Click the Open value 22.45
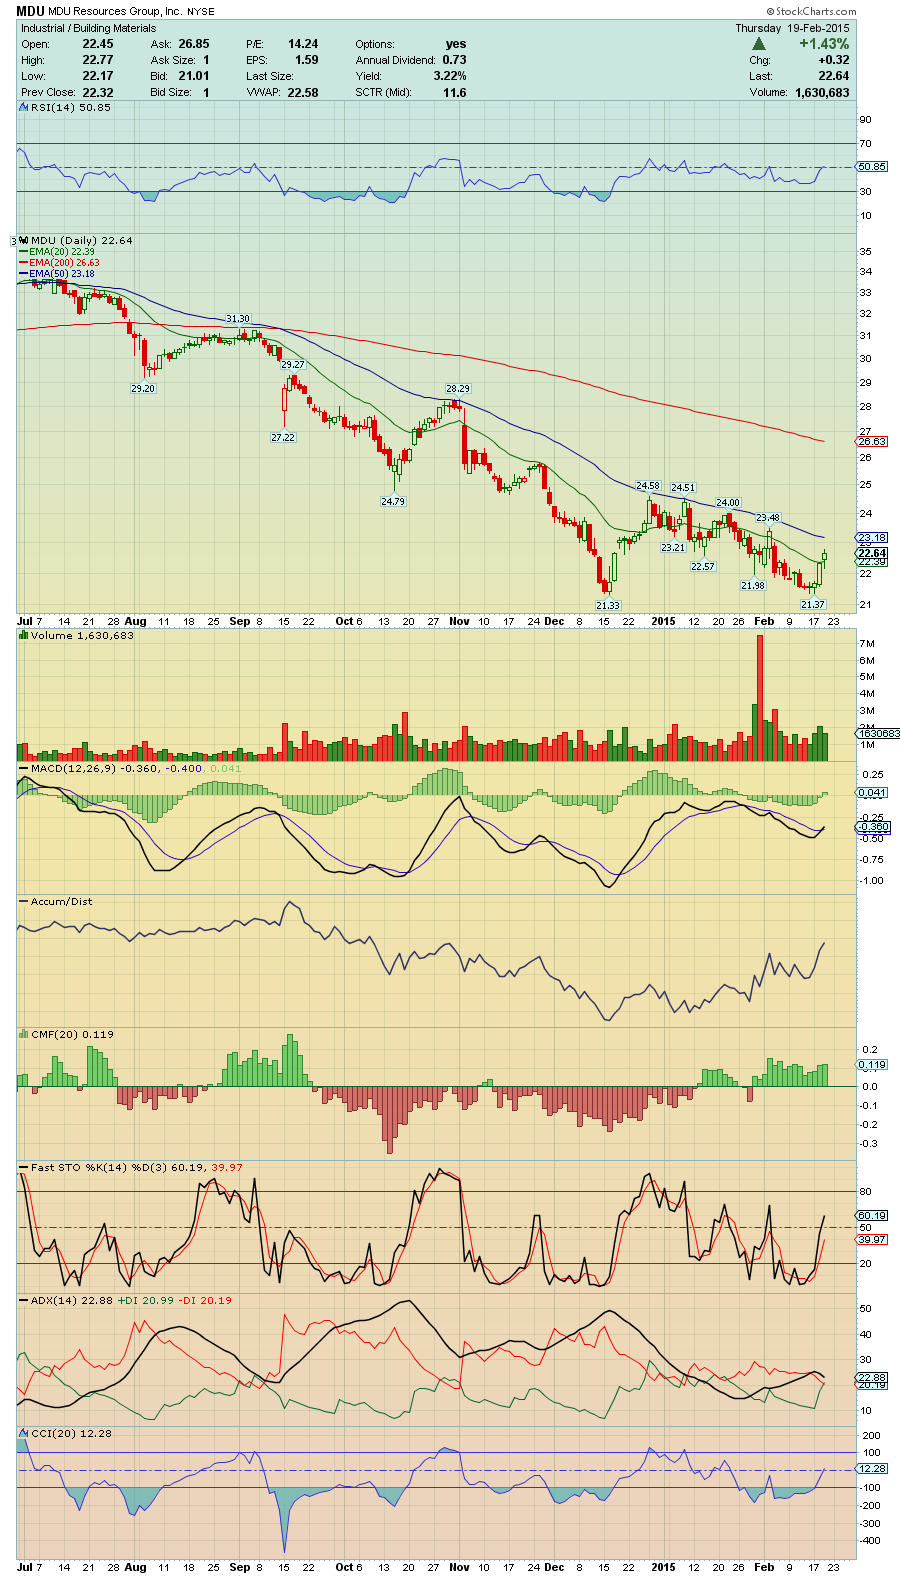Screen dimensions: 900x1577 pyautogui.click(x=98, y=44)
